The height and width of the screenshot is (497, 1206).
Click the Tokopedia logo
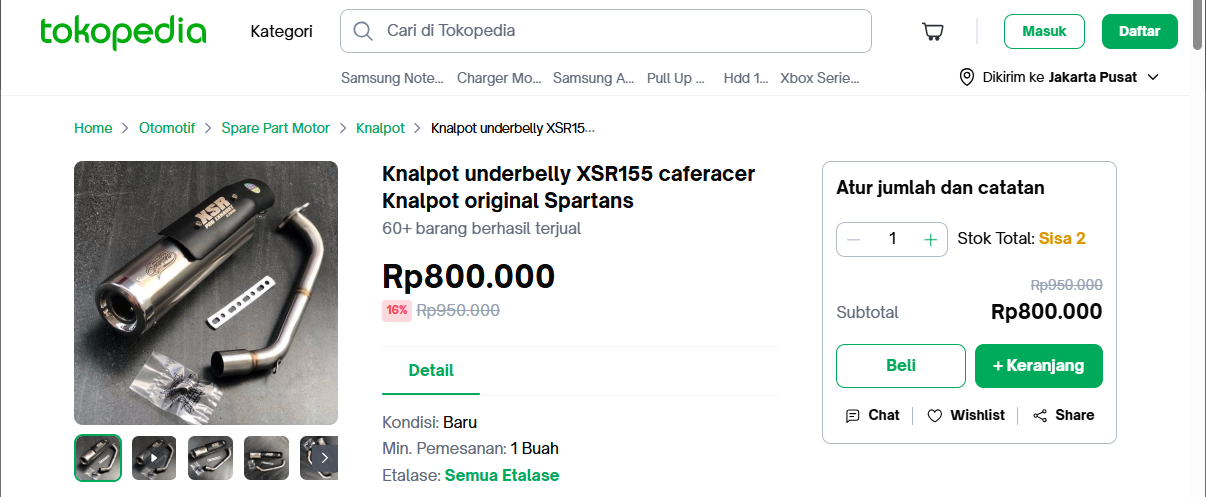pyautogui.click(x=123, y=32)
